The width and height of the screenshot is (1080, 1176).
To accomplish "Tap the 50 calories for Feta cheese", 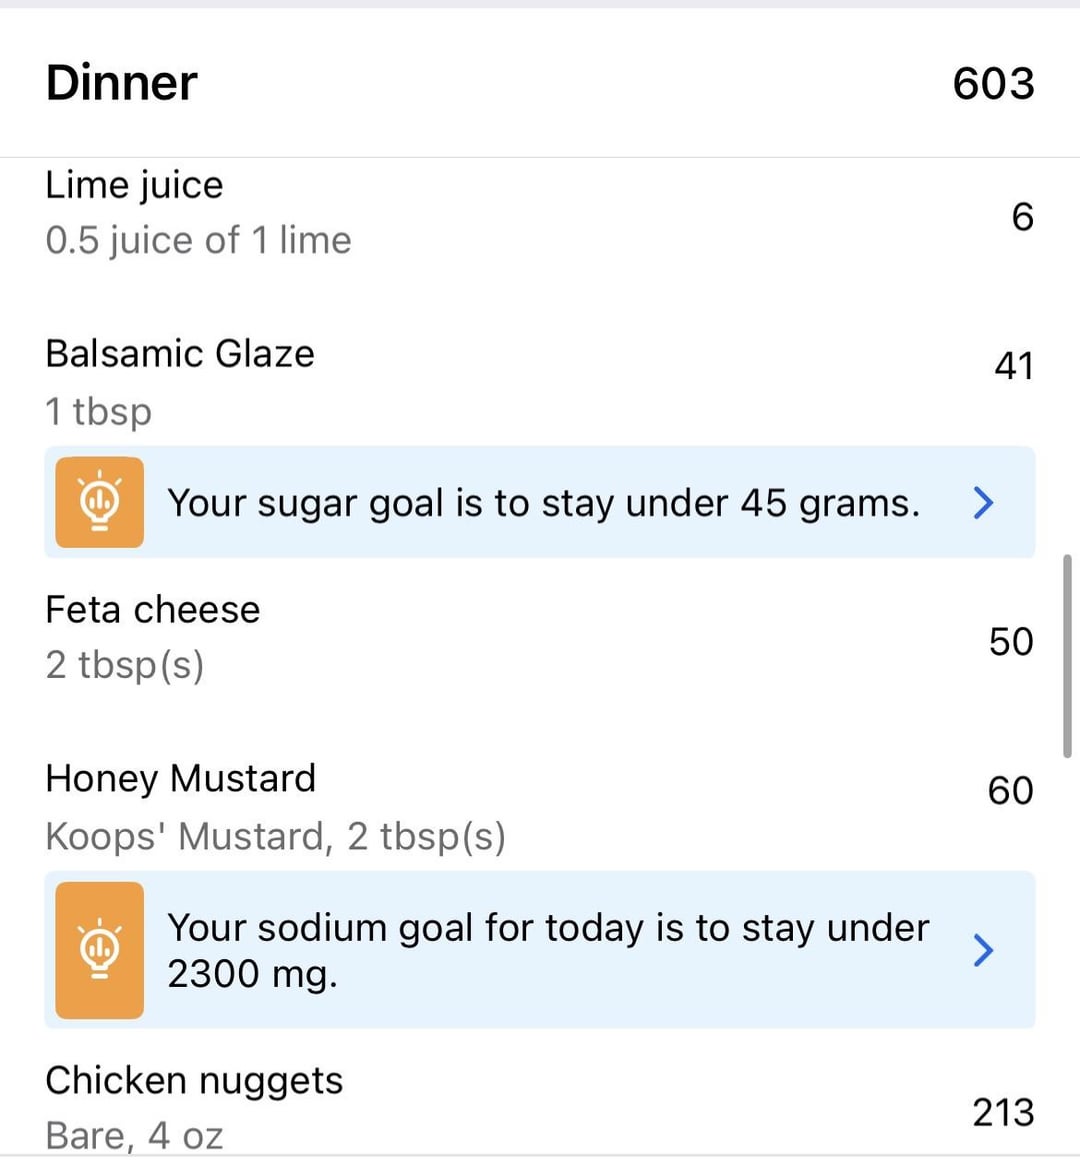I will coord(1010,642).
